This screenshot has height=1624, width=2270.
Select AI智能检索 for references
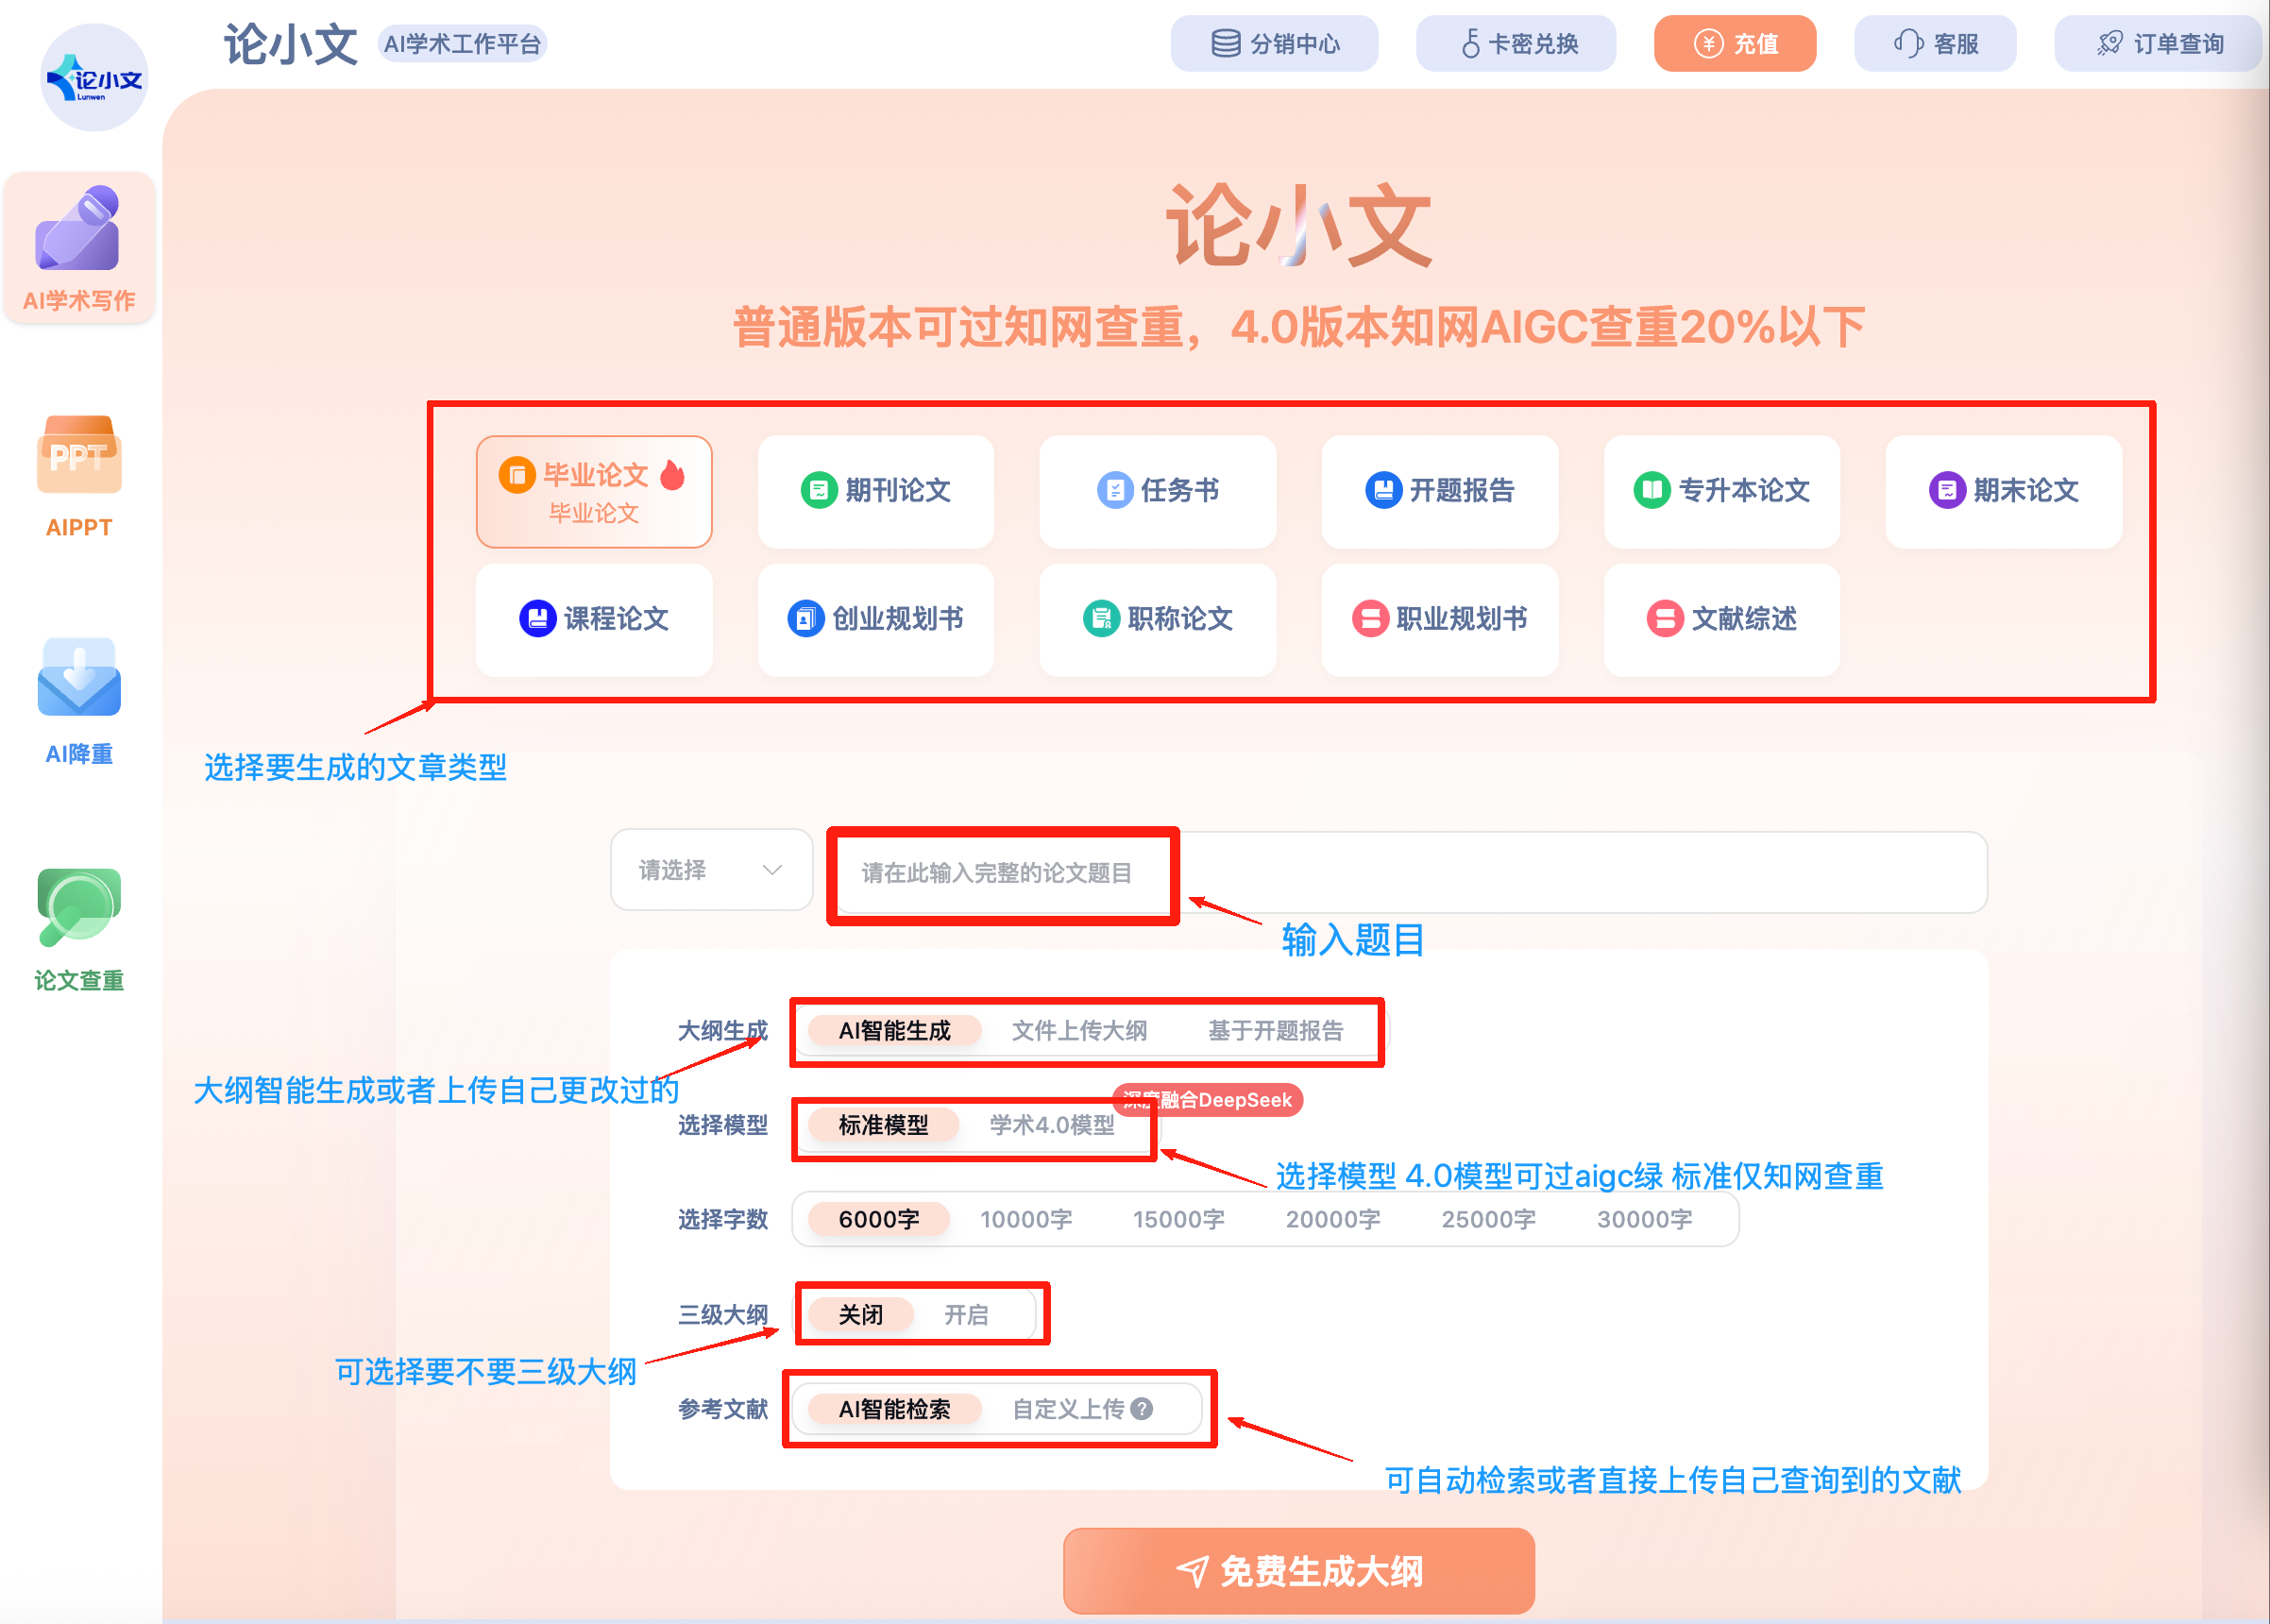click(x=895, y=1409)
